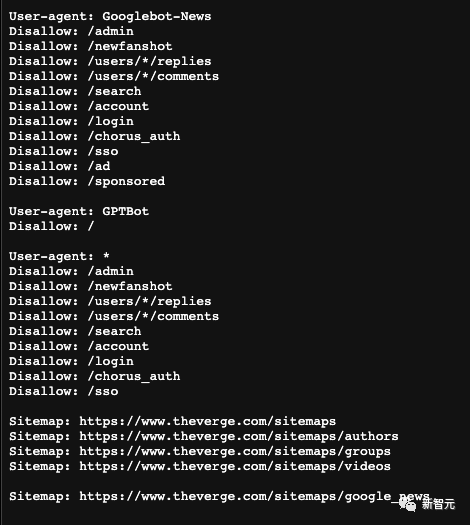
Task: Click the theverge.com/sitemaps URL
Action: pyautogui.click(x=208, y=421)
